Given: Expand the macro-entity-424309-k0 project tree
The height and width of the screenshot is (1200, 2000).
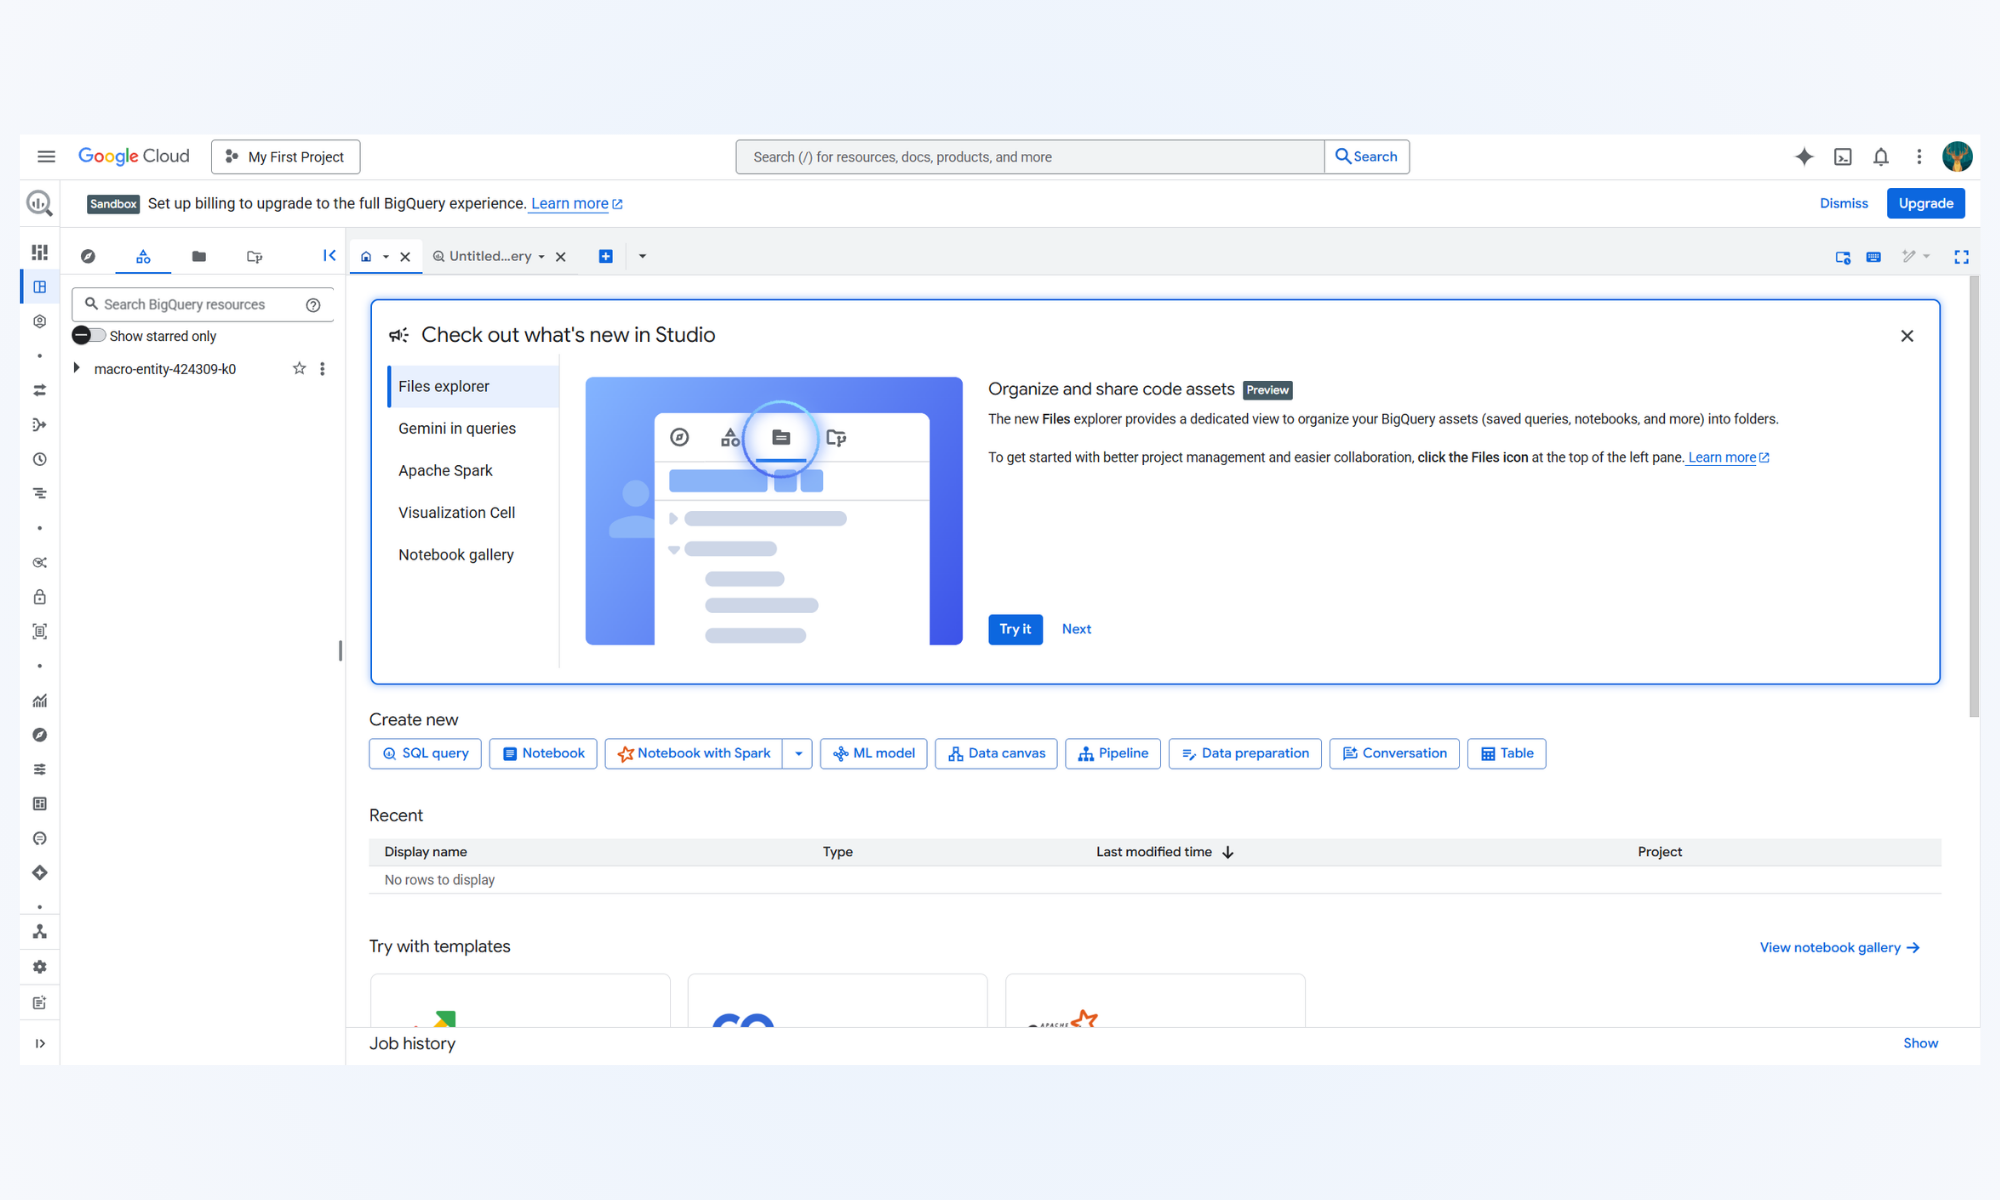Looking at the screenshot, I should click(76, 368).
